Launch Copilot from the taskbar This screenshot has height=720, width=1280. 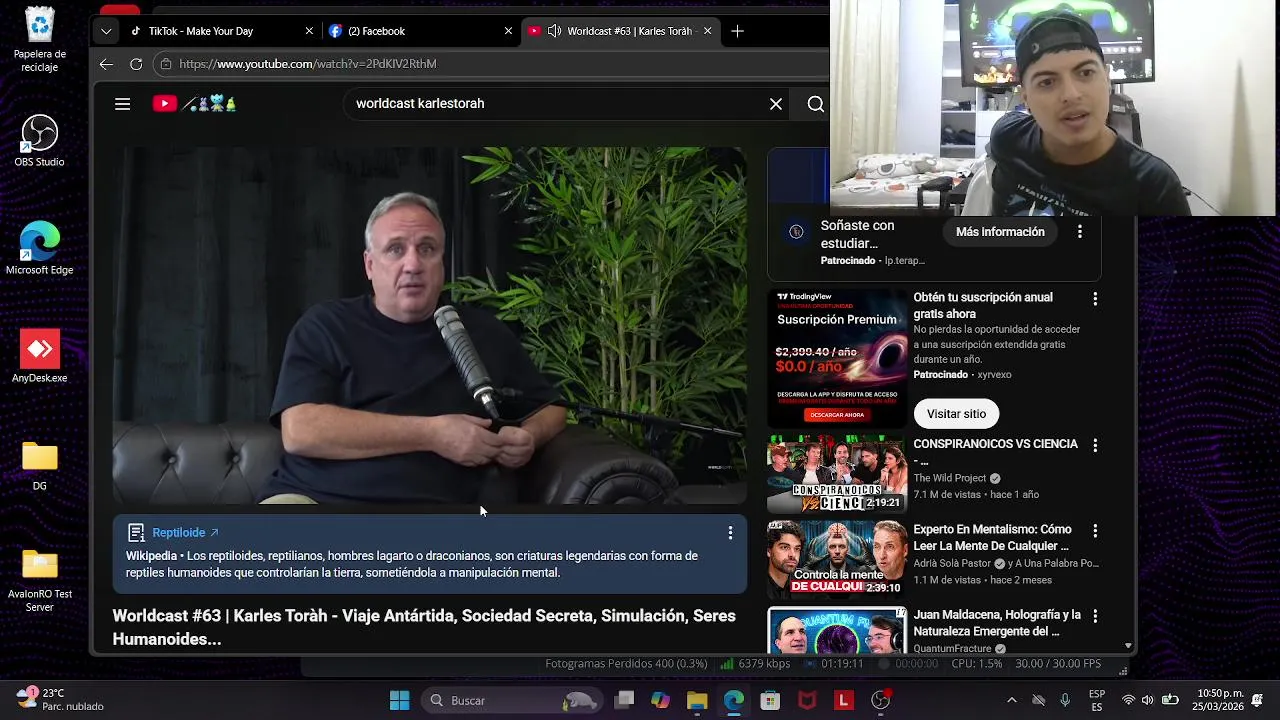pyautogui.click(x=660, y=700)
